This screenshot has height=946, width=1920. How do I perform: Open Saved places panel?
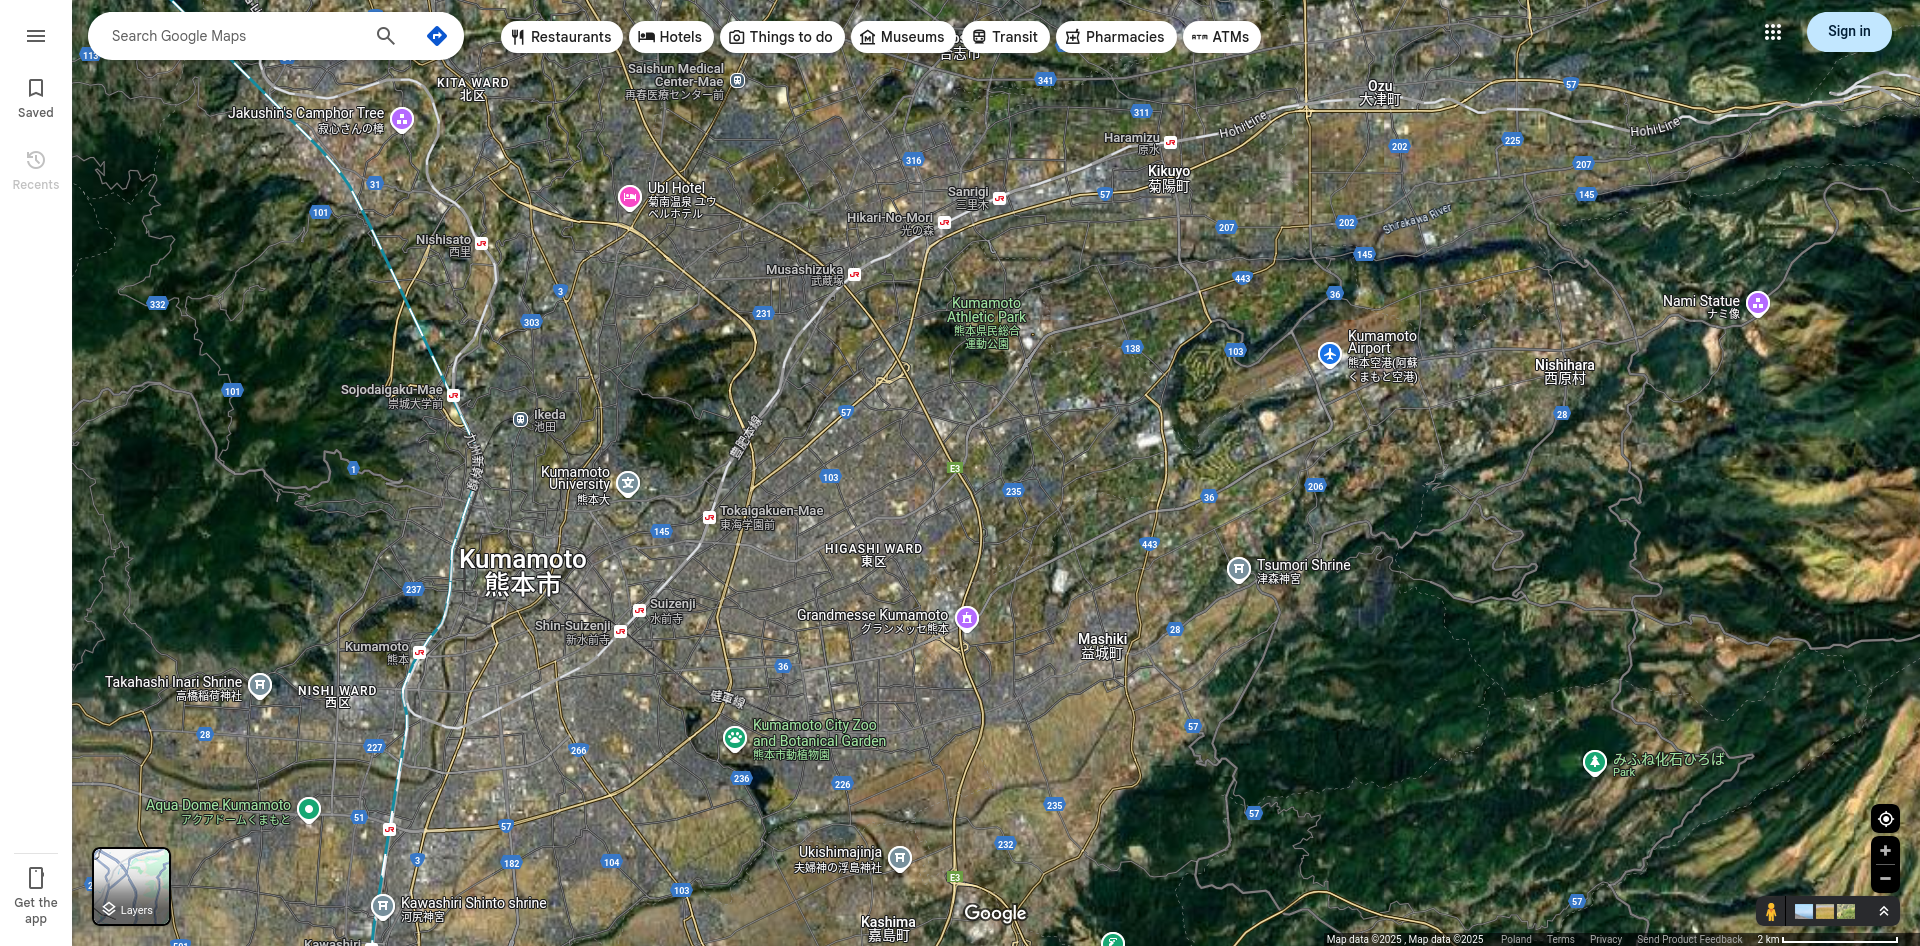[36, 98]
